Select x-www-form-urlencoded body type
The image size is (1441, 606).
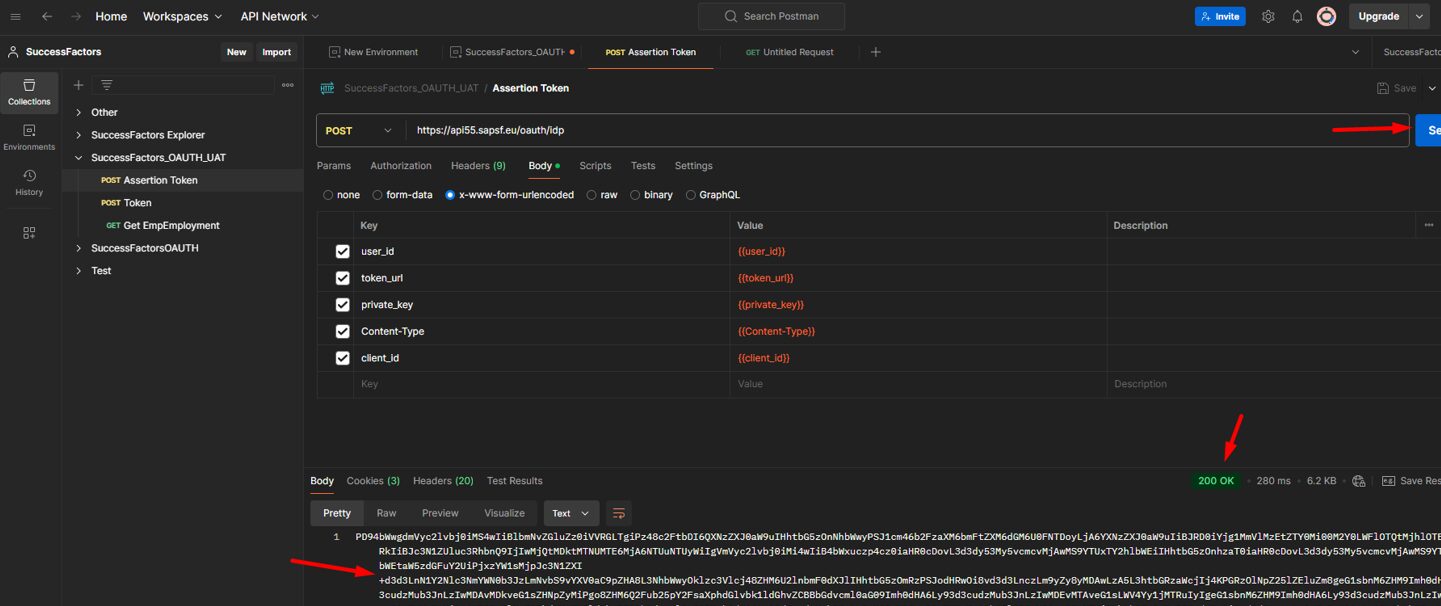click(x=450, y=195)
